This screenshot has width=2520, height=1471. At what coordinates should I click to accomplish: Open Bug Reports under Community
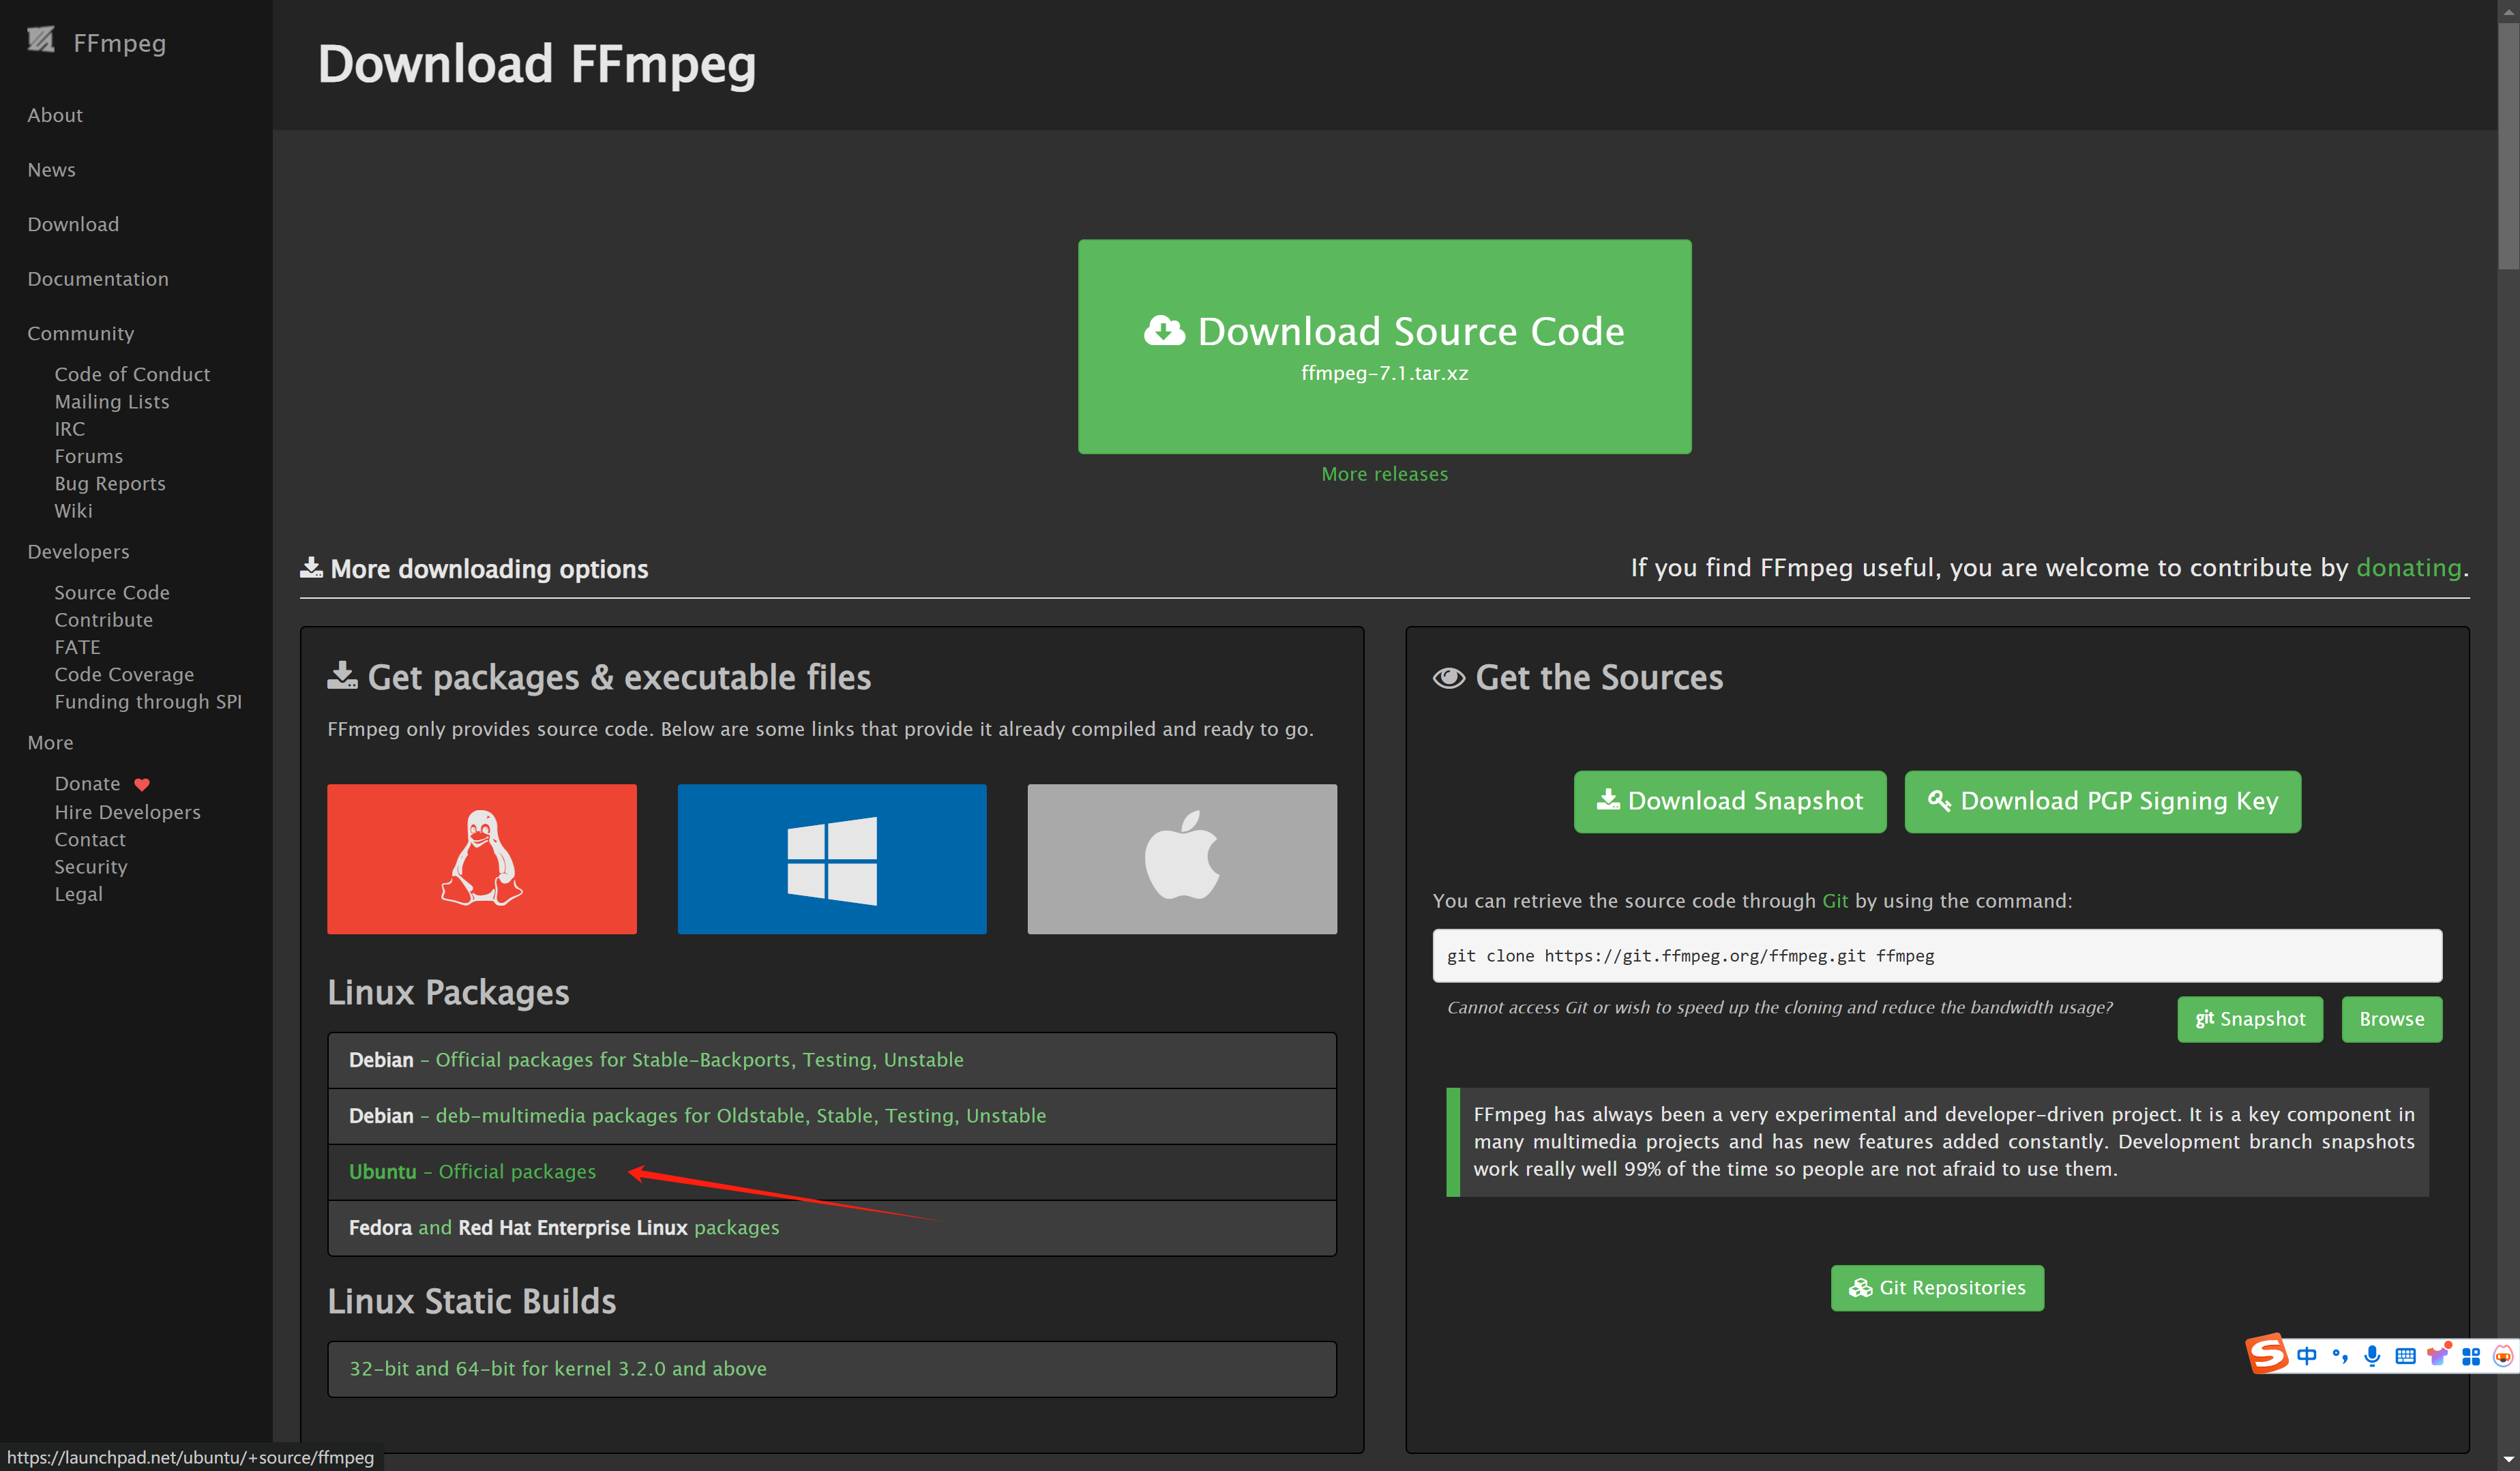point(110,483)
